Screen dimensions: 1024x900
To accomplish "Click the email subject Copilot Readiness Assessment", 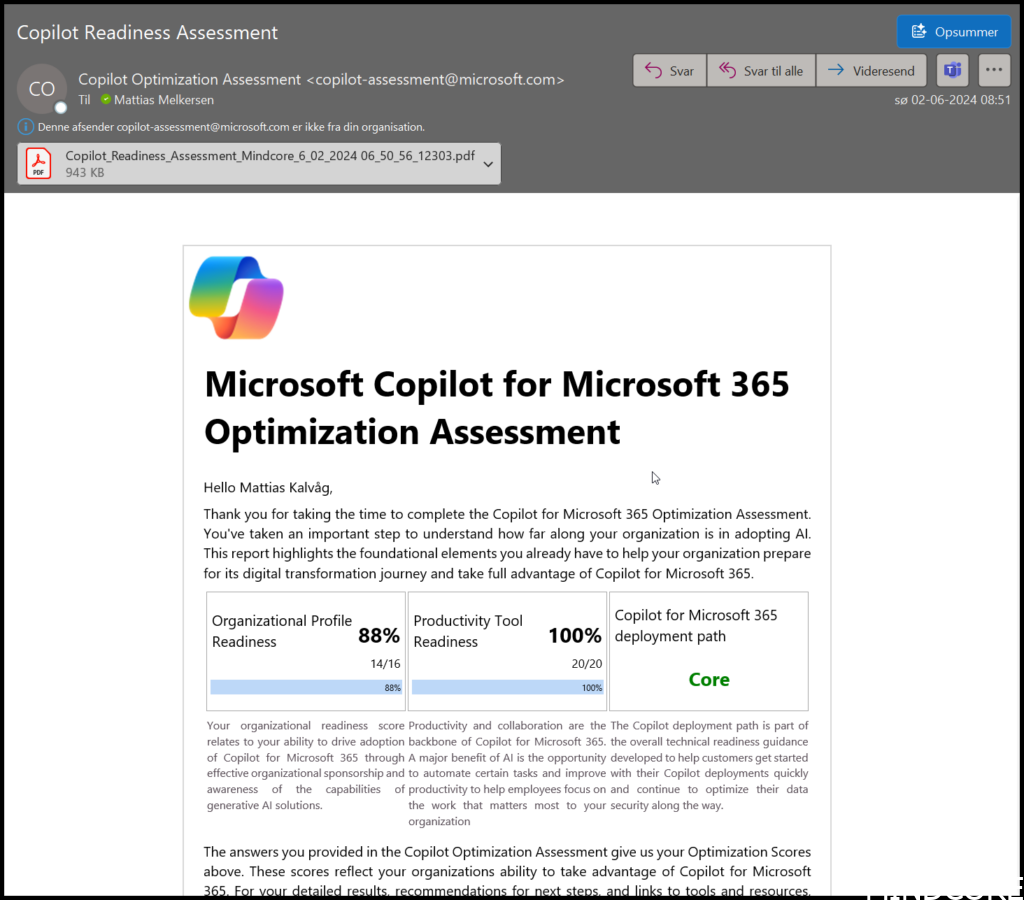I will coord(148,32).
